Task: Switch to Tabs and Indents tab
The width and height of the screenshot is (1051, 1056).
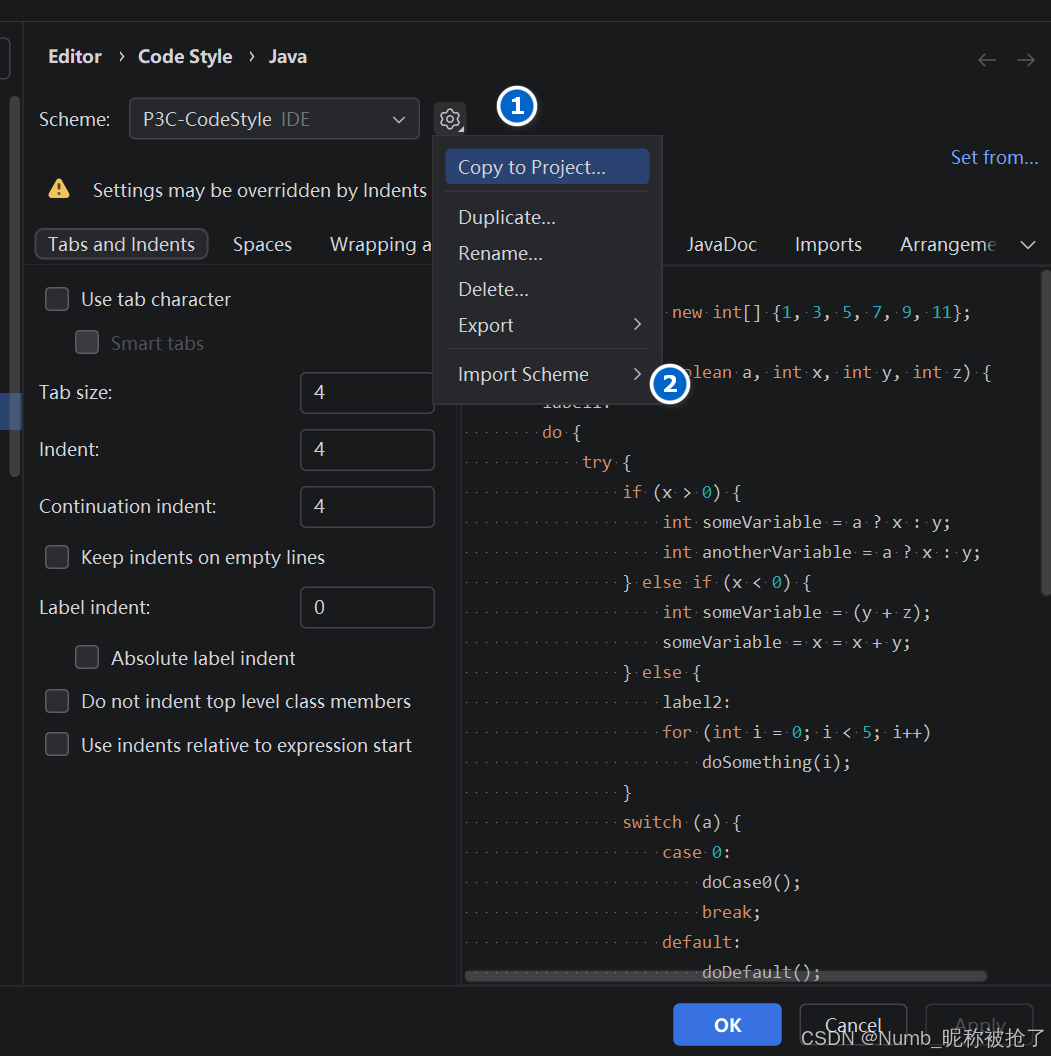Action: (x=121, y=244)
